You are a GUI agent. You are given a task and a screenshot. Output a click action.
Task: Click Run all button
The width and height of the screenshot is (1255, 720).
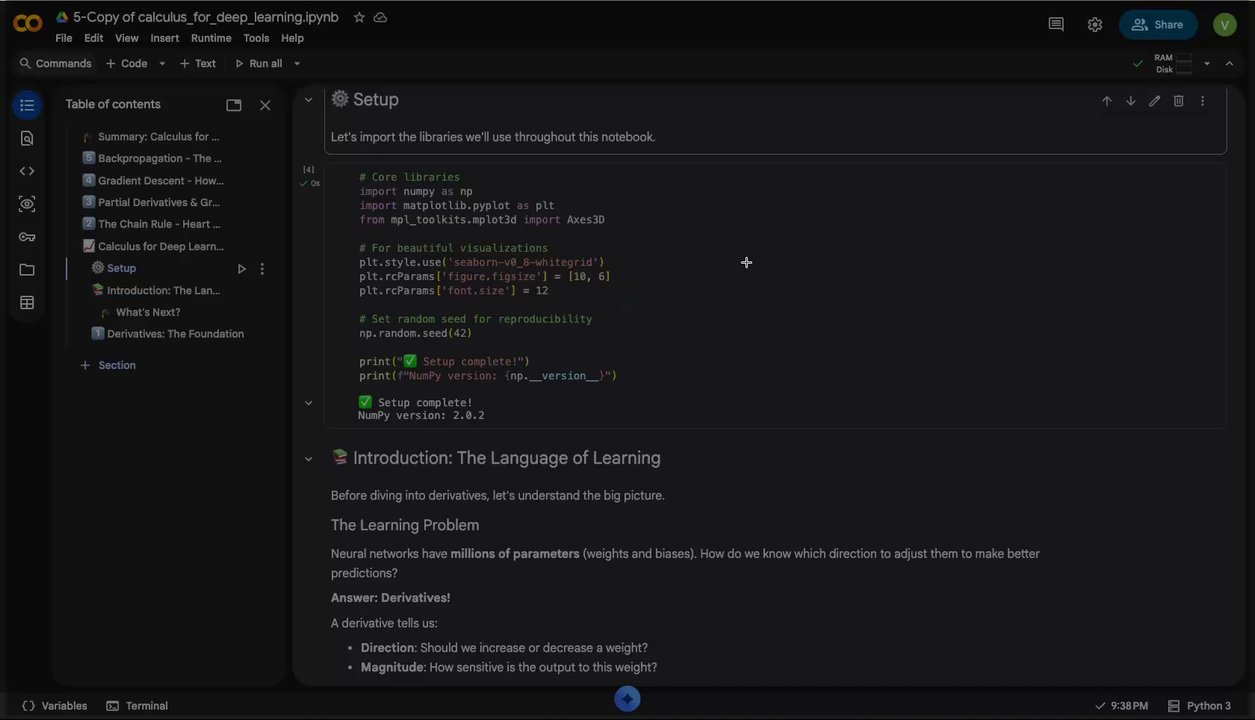click(x=258, y=64)
